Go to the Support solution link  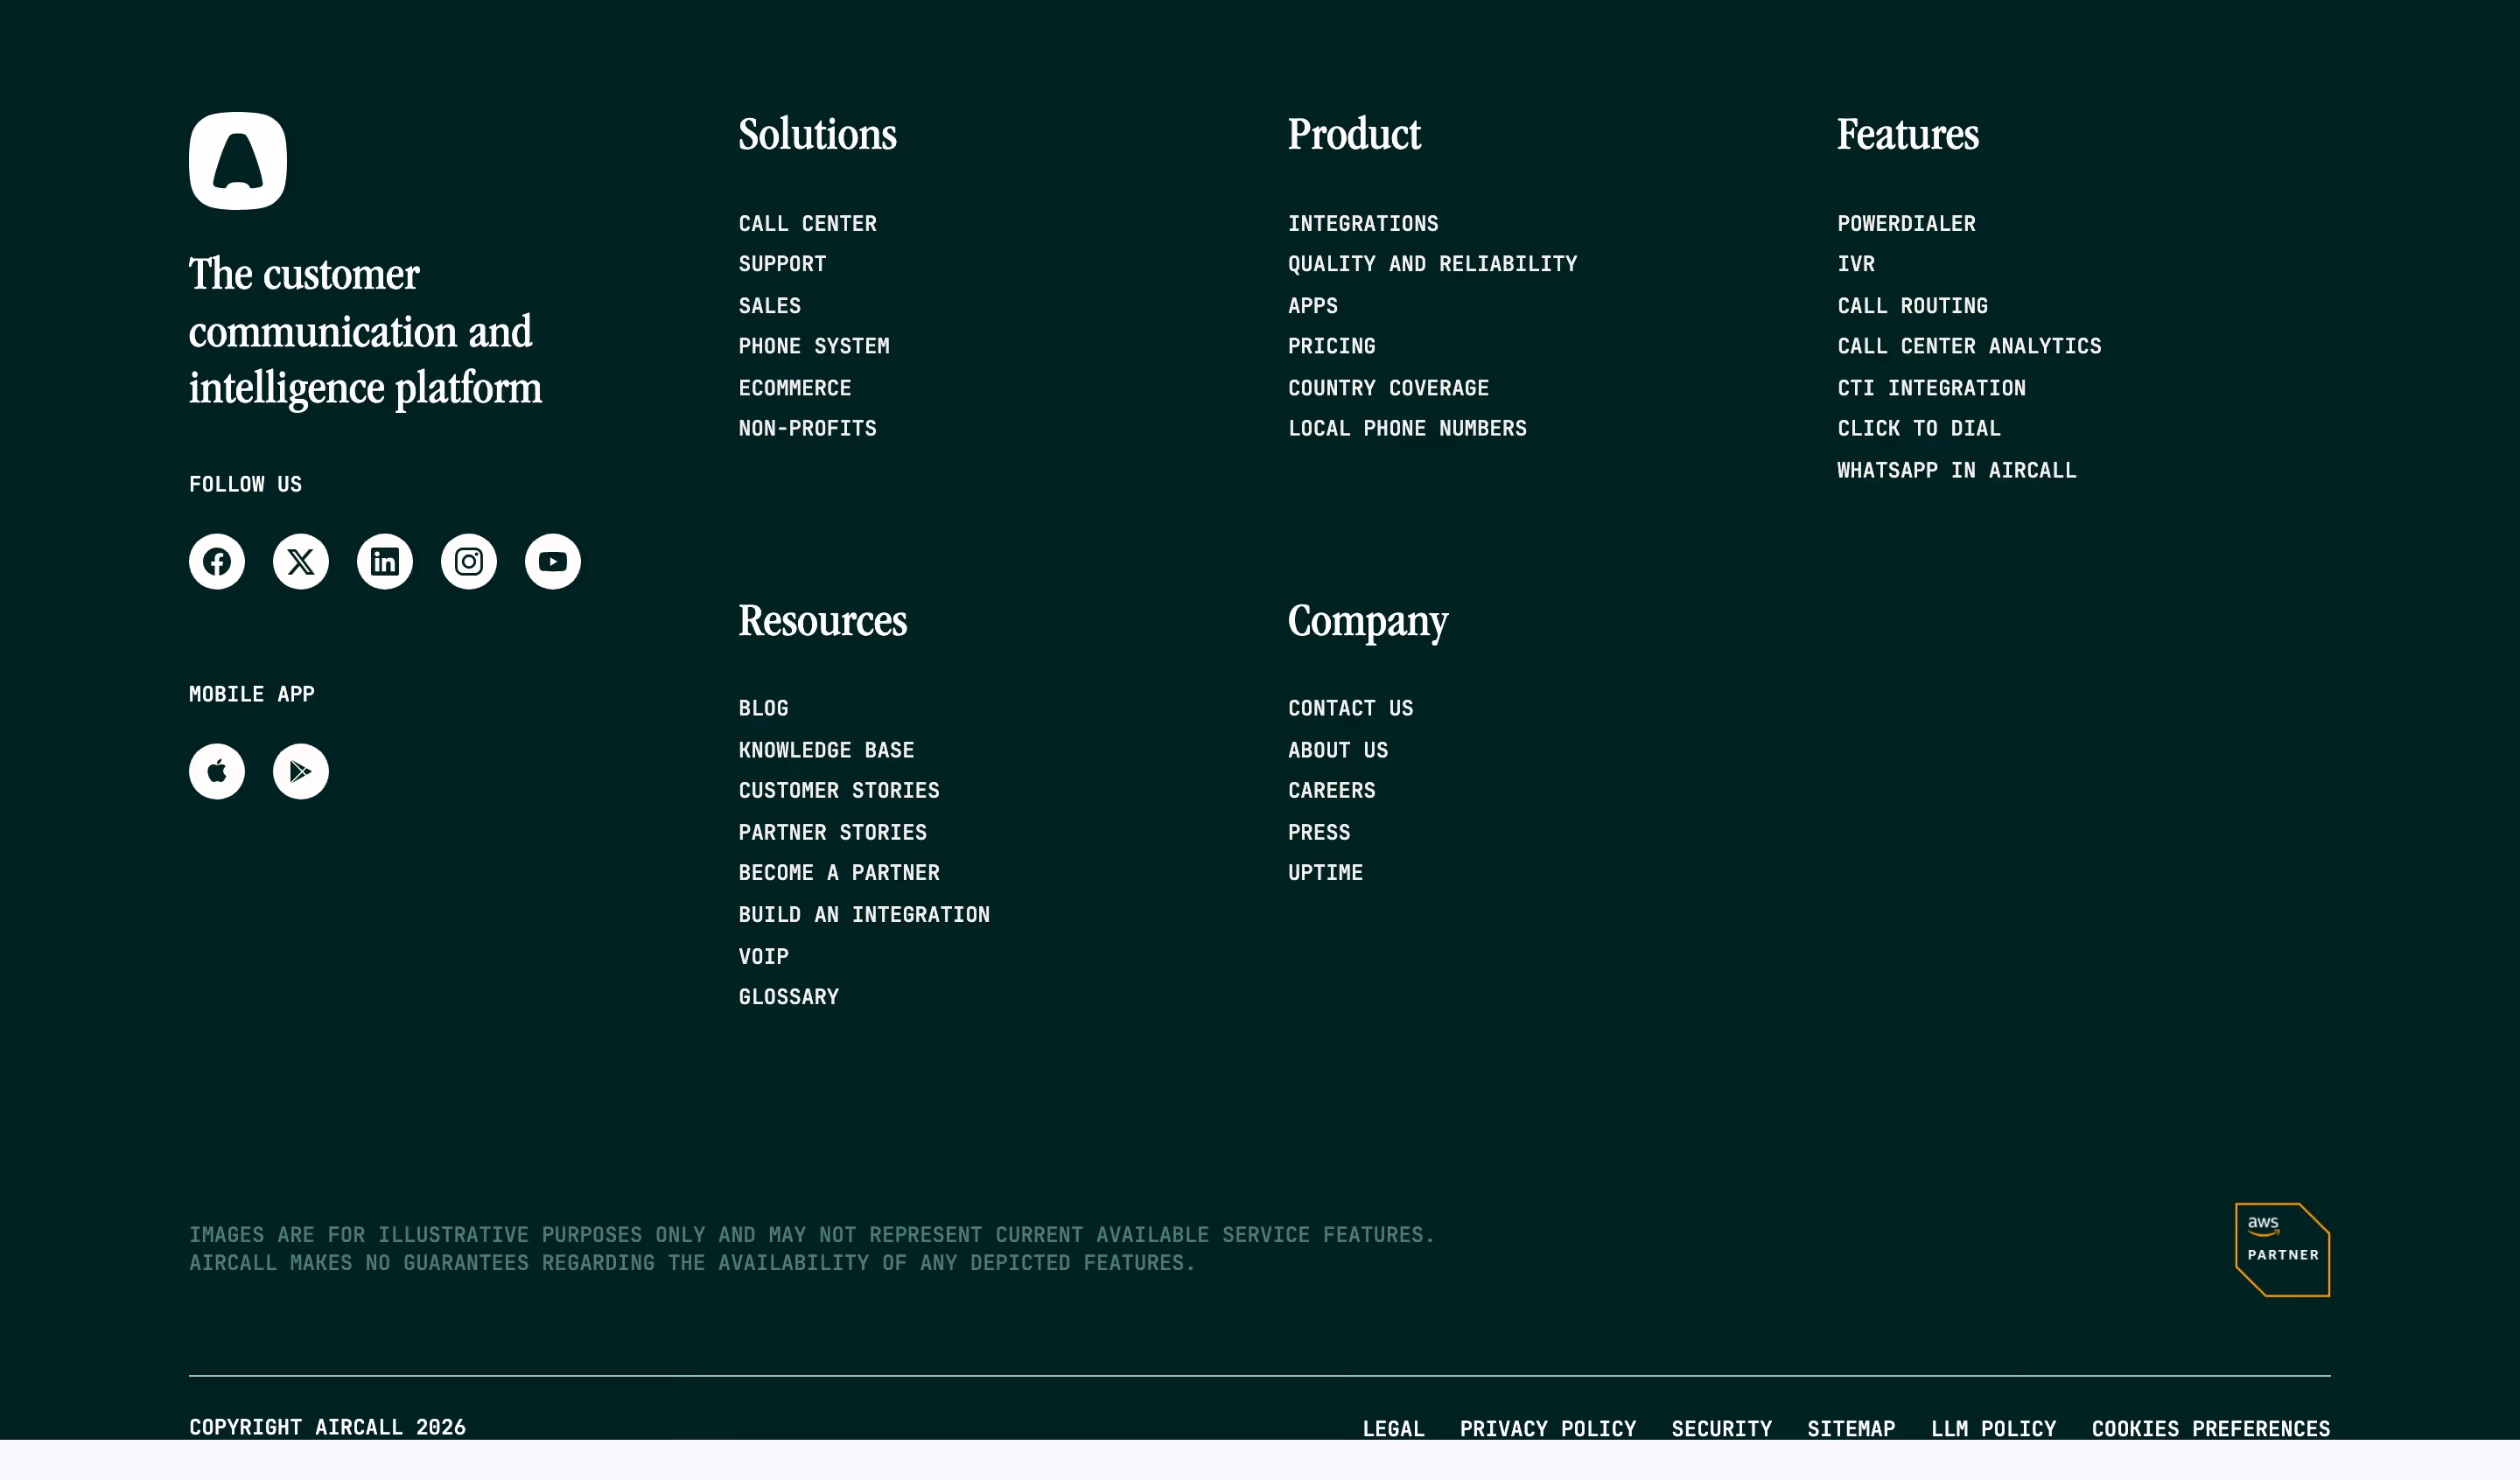point(782,264)
